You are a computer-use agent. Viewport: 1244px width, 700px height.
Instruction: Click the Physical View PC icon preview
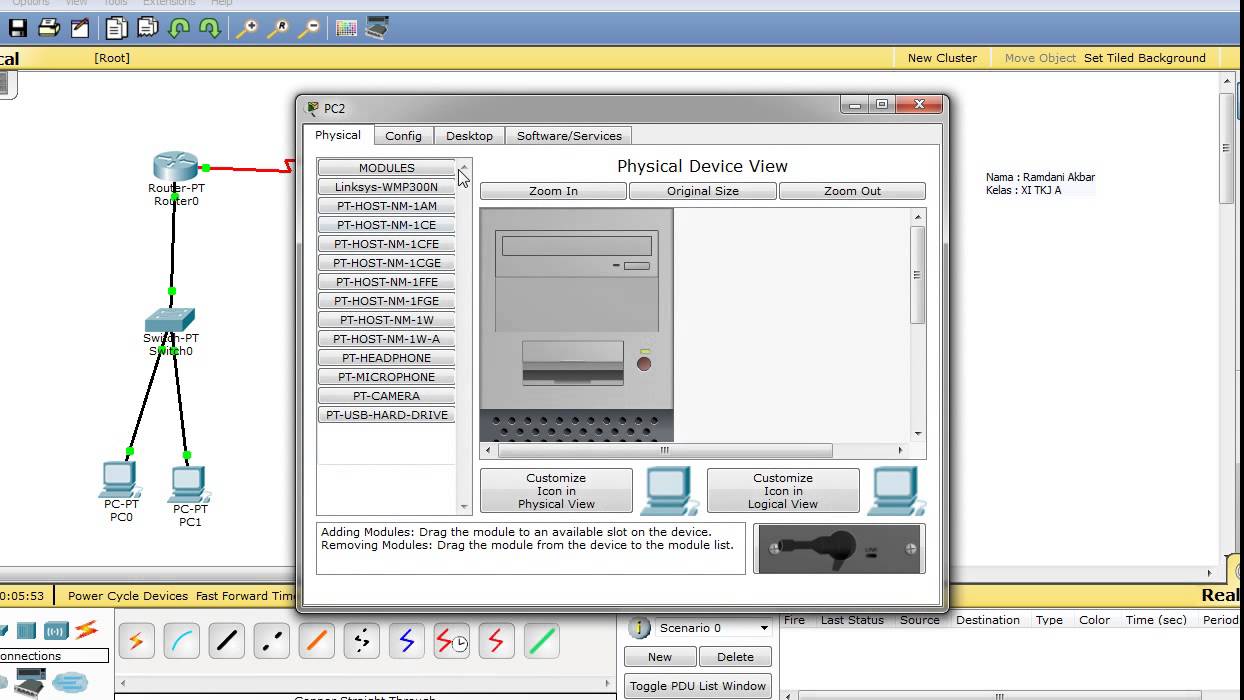[669, 491]
